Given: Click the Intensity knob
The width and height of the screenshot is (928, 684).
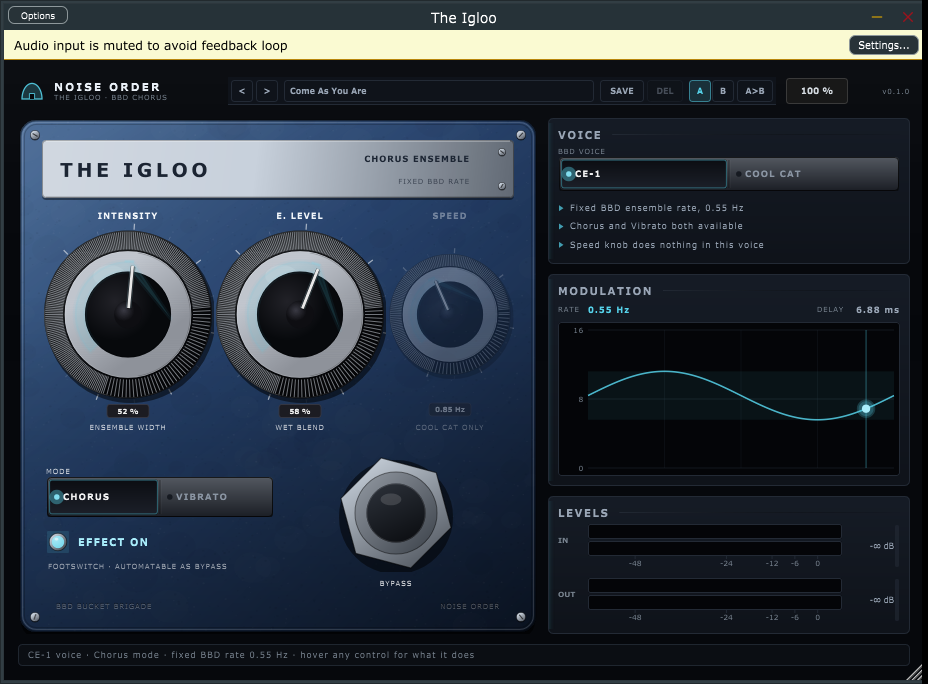Looking at the screenshot, I should [128, 314].
